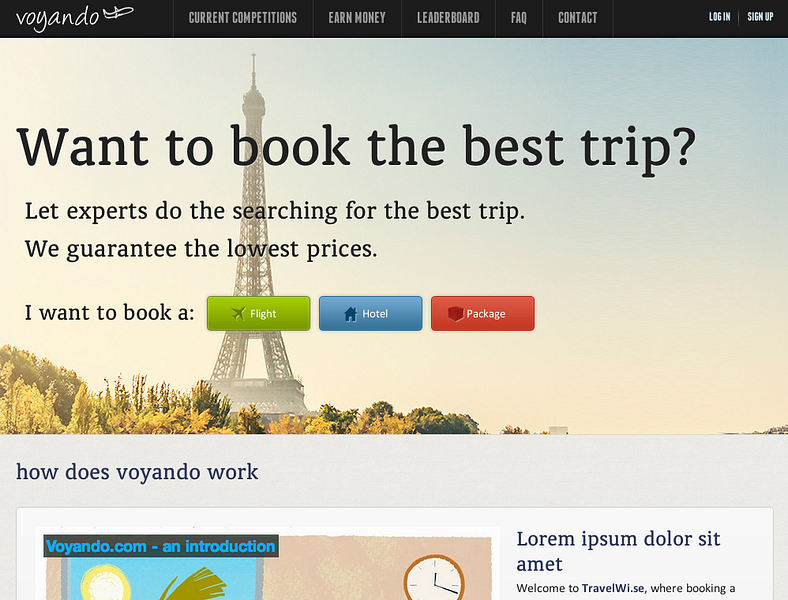
Task: Open the Leaderboard page
Action: [x=448, y=19]
